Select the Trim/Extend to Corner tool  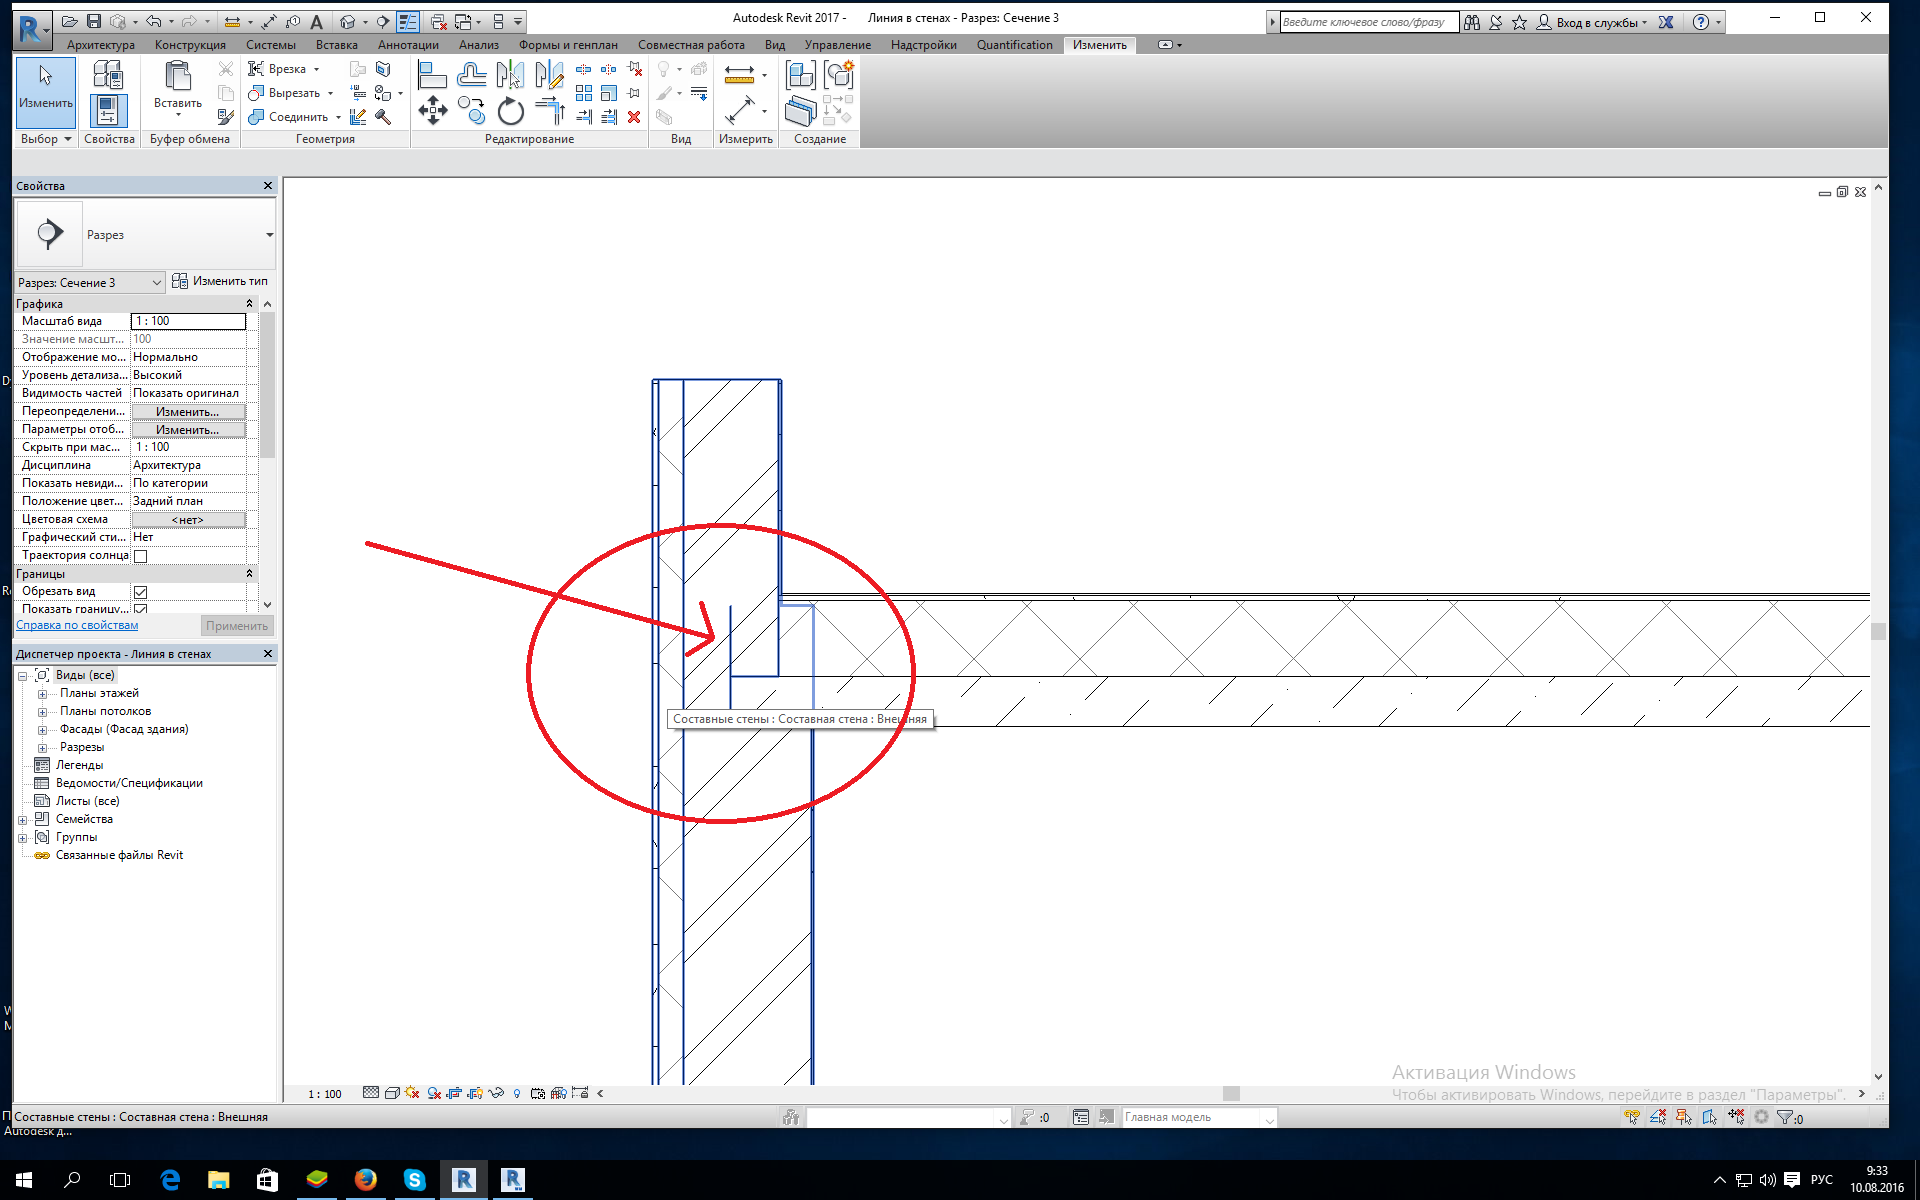coord(549,110)
